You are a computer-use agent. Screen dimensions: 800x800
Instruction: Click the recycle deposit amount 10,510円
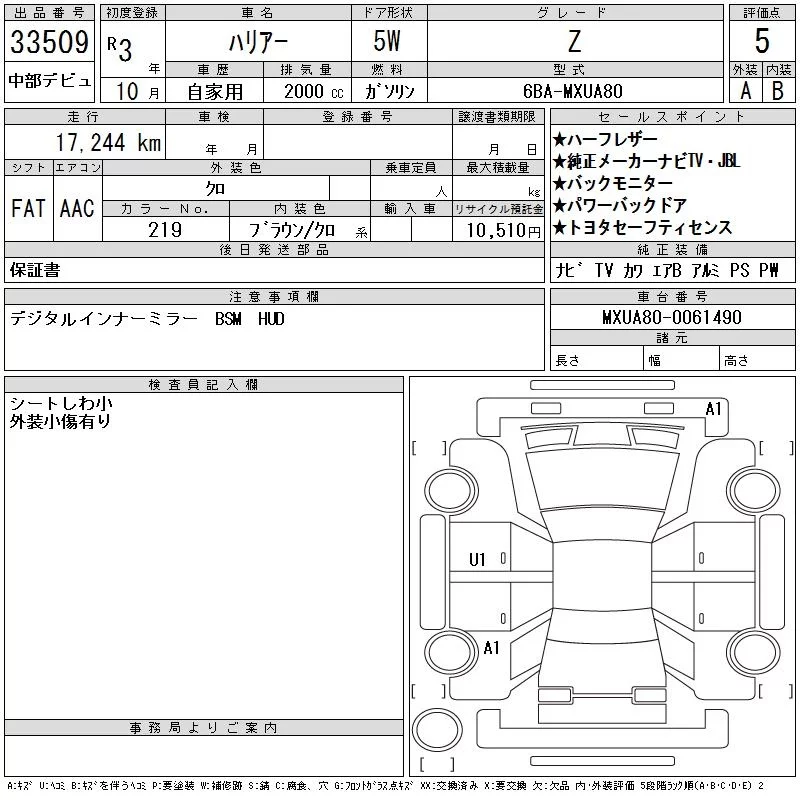pyautogui.click(x=504, y=230)
